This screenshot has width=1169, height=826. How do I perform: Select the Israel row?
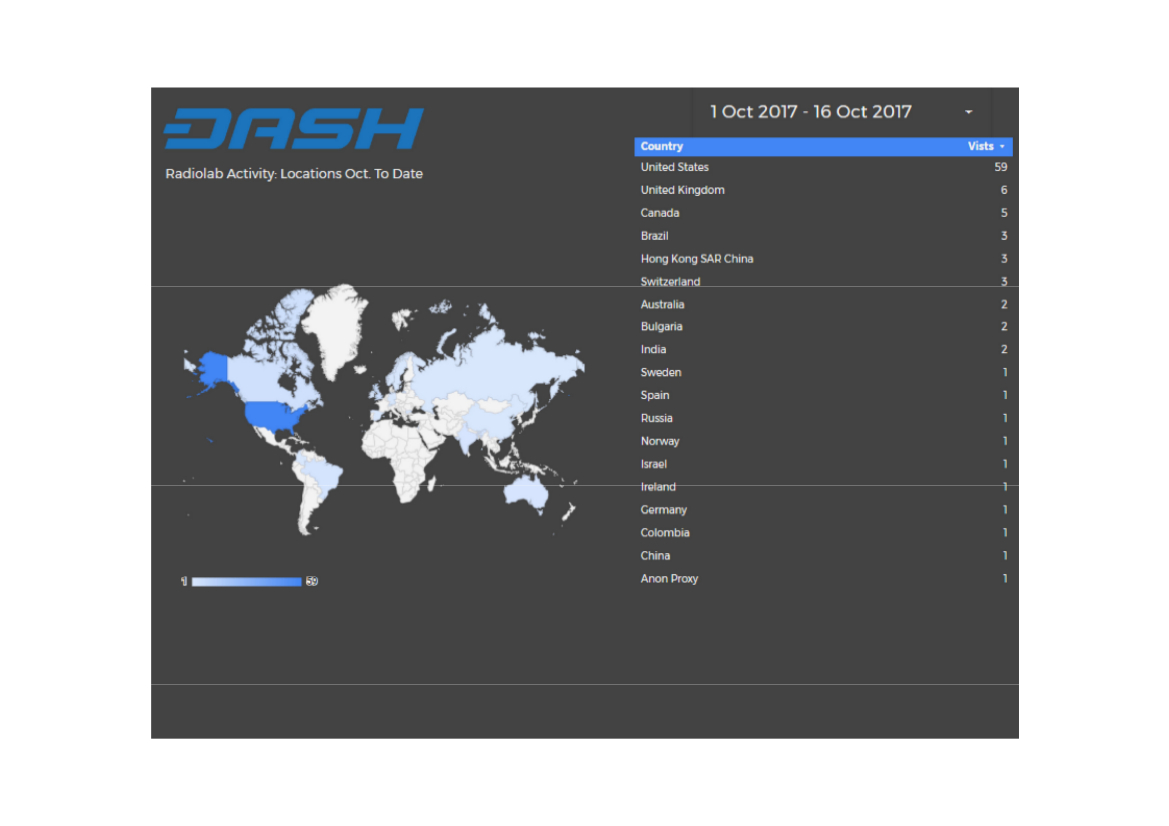coord(823,464)
